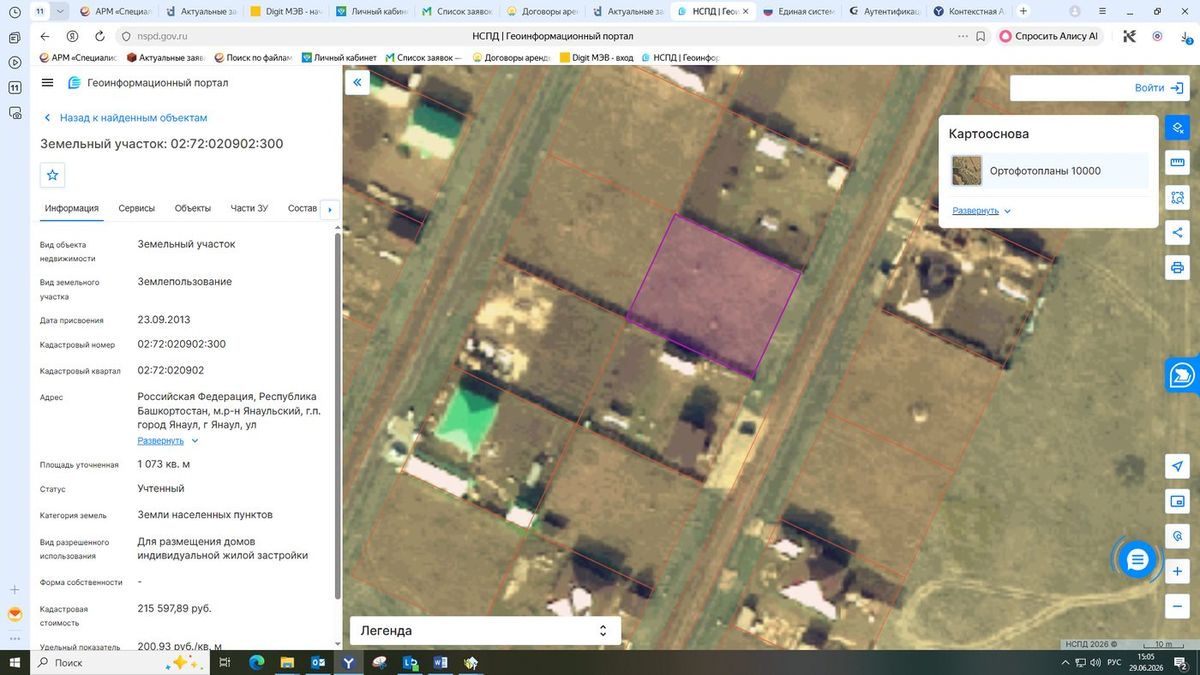Share the map via the share icon
Viewport: 1200px width, 675px height.
pyautogui.click(x=1177, y=233)
